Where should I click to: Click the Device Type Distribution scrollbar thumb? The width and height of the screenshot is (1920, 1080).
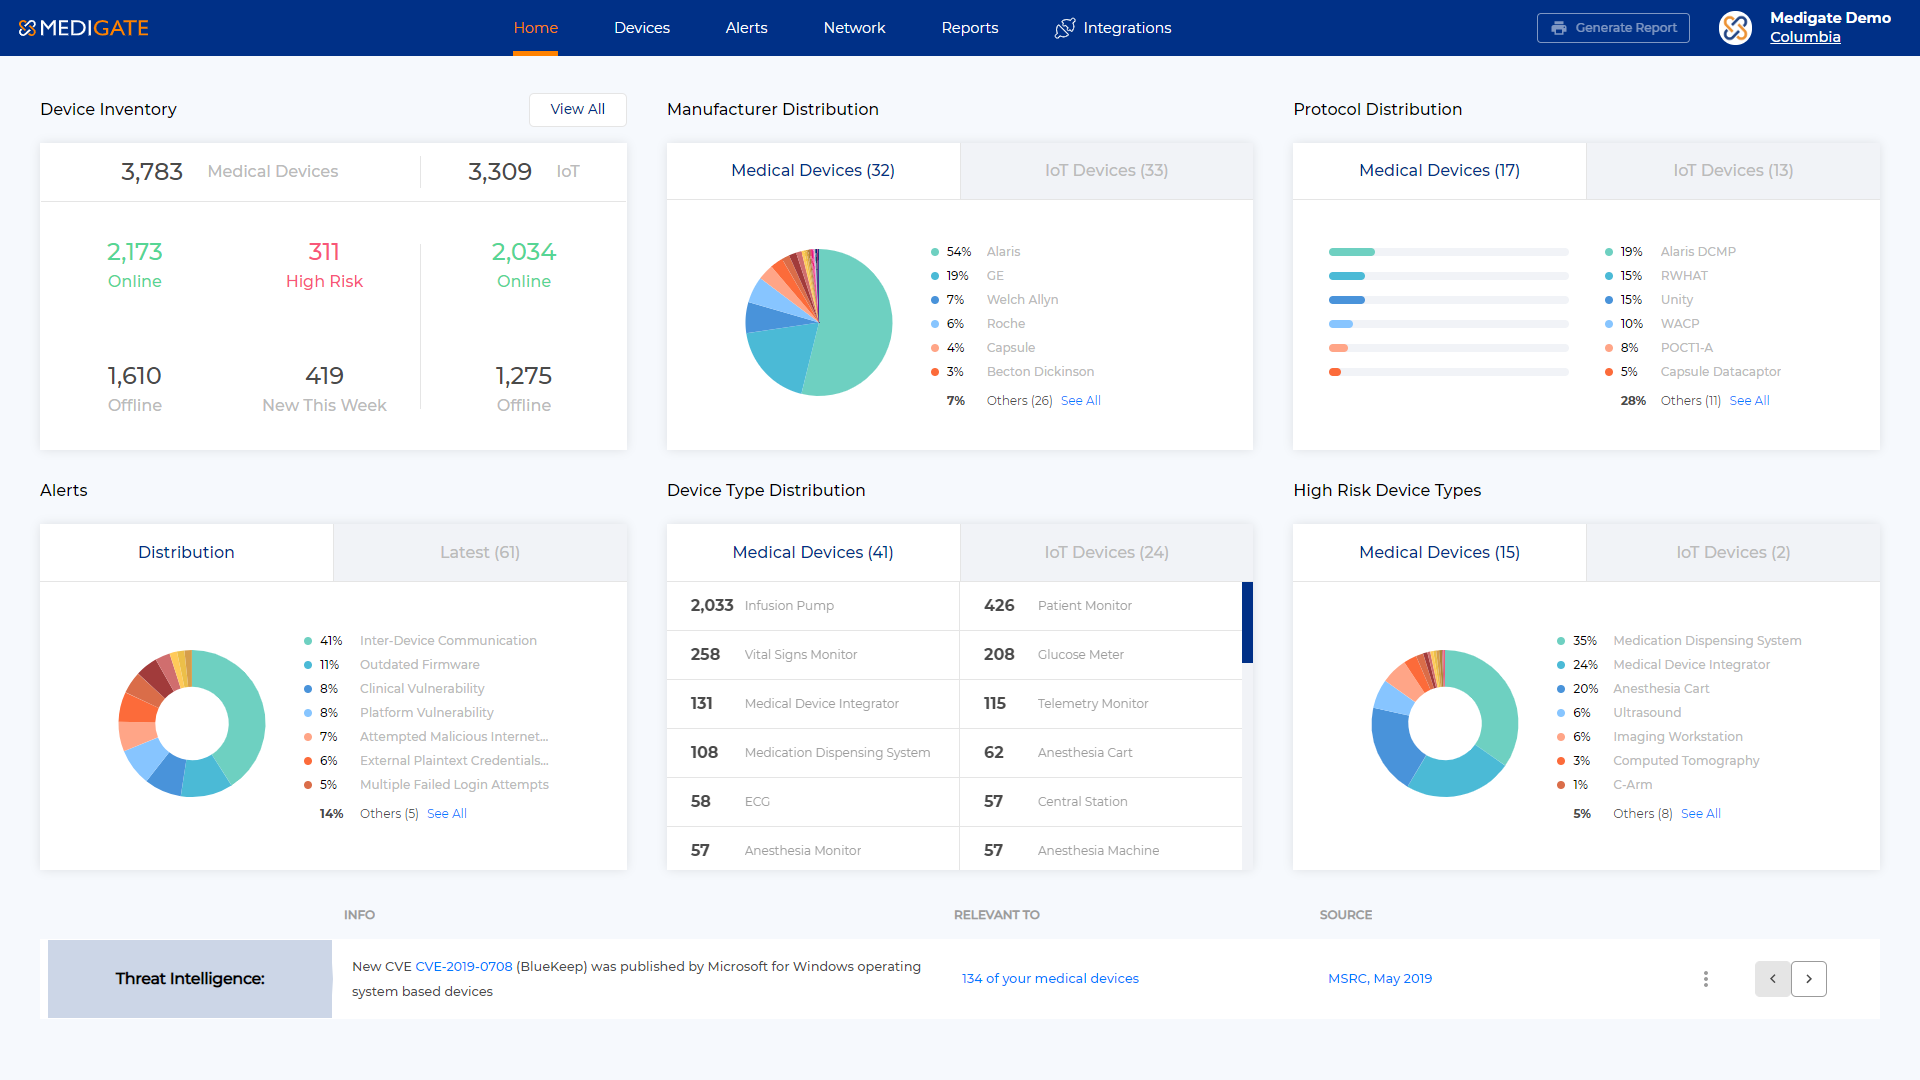point(1247,622)
